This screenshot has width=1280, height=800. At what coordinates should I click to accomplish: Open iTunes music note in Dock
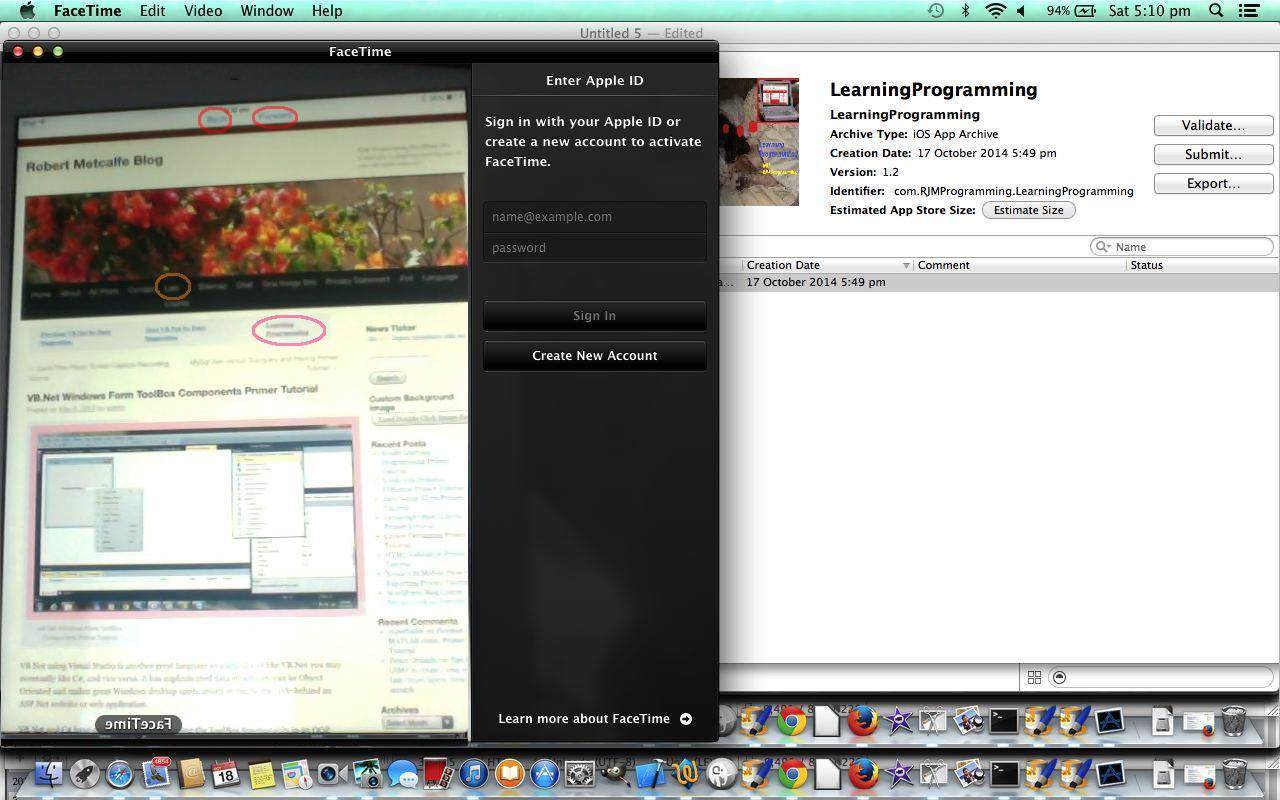pyautogui.click(x=473, y=774)
